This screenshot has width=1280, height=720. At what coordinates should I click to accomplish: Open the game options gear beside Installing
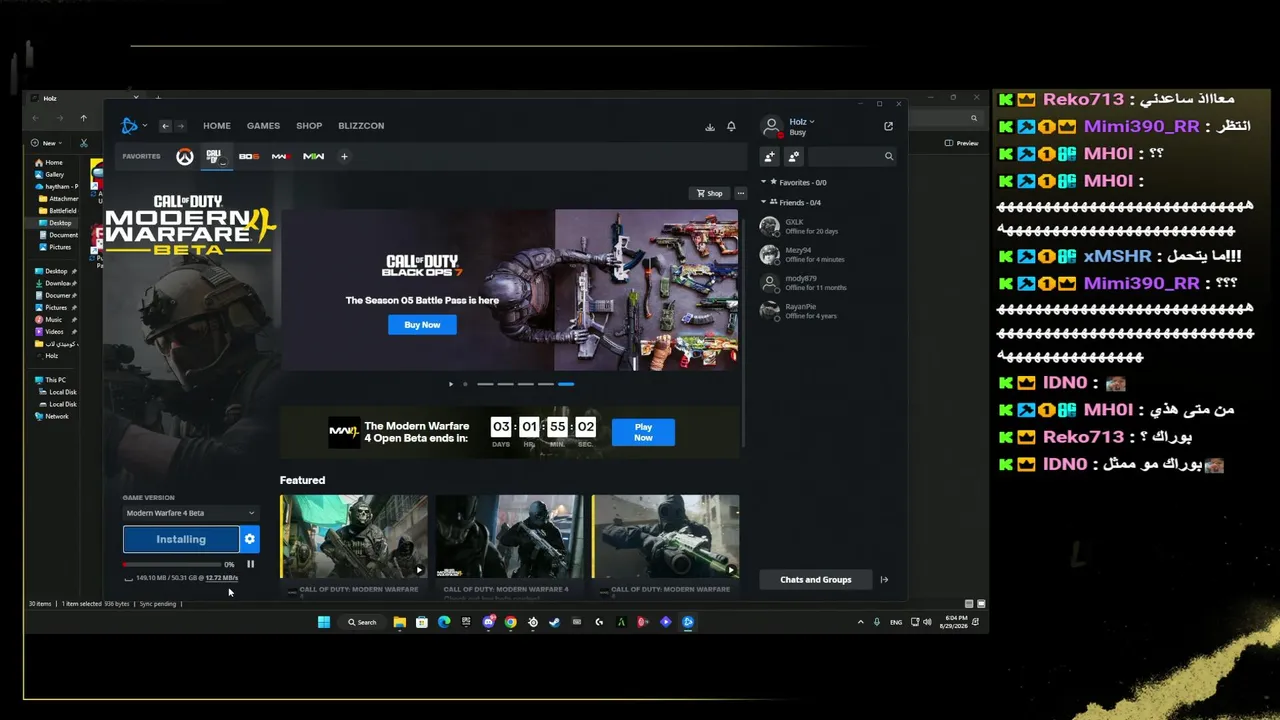250,539
